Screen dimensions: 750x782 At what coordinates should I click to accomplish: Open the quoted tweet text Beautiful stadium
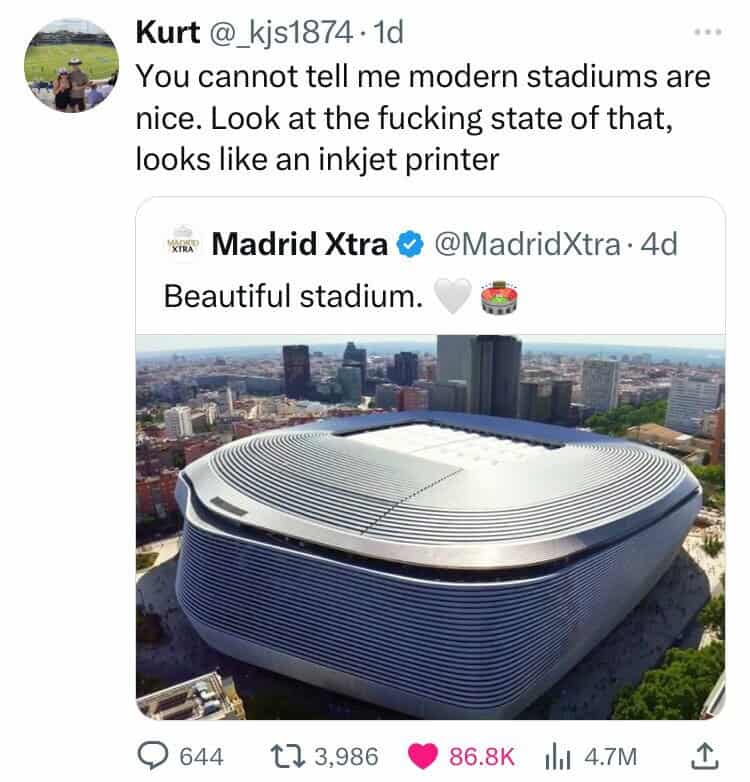[x=293, y=296]
